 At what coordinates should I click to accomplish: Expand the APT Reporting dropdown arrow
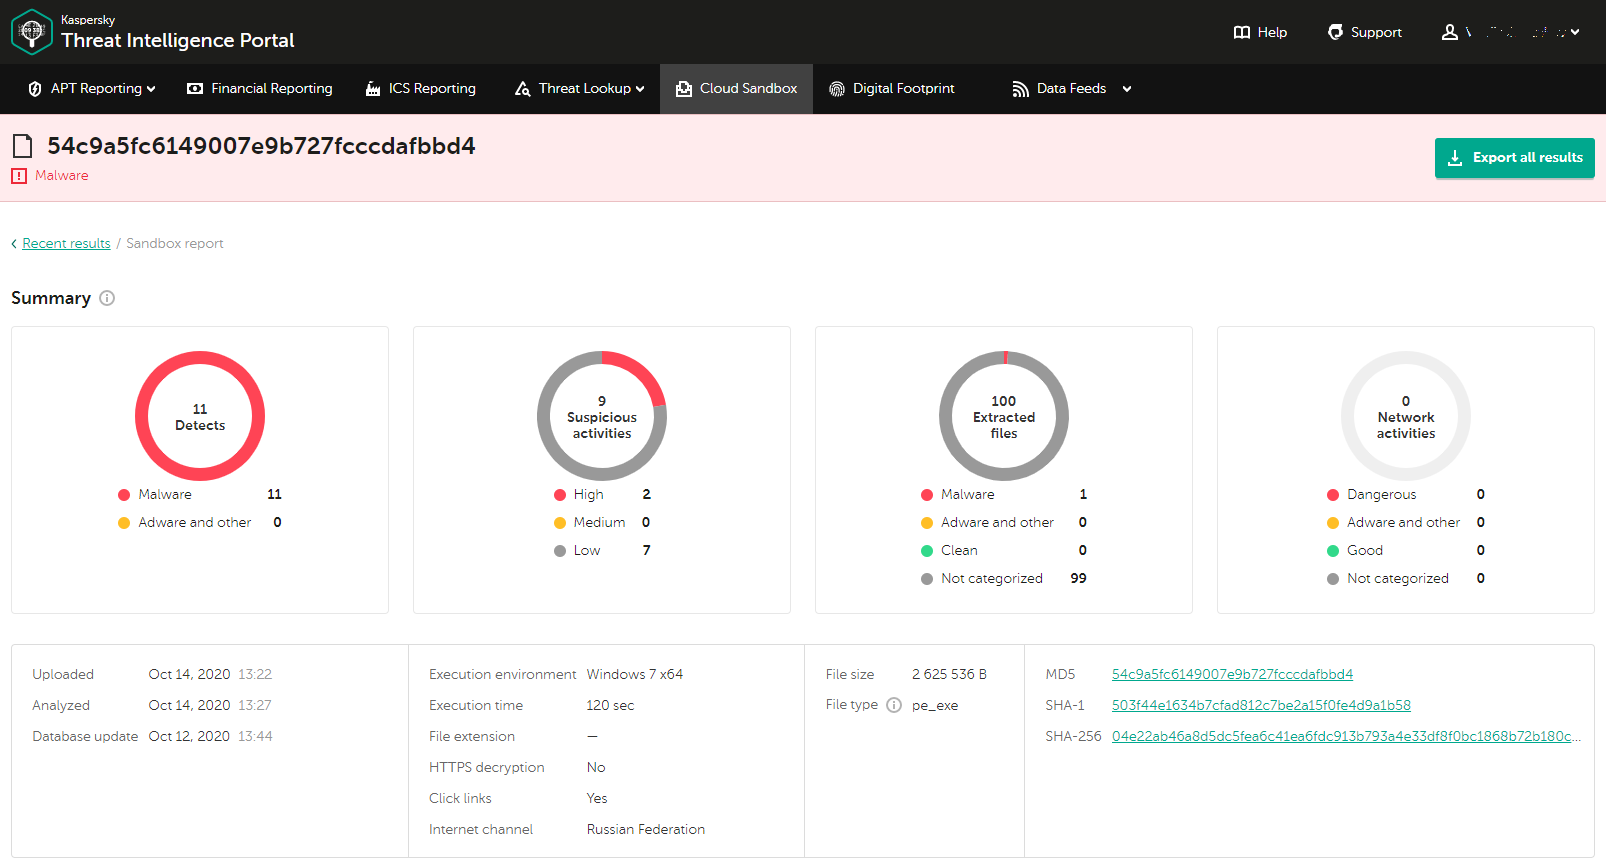[x=151, y=89]
